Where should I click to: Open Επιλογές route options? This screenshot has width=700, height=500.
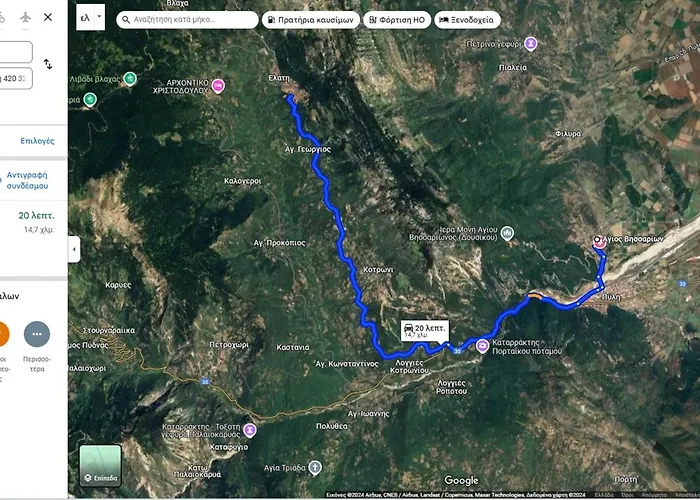click(x=38, y=141)
